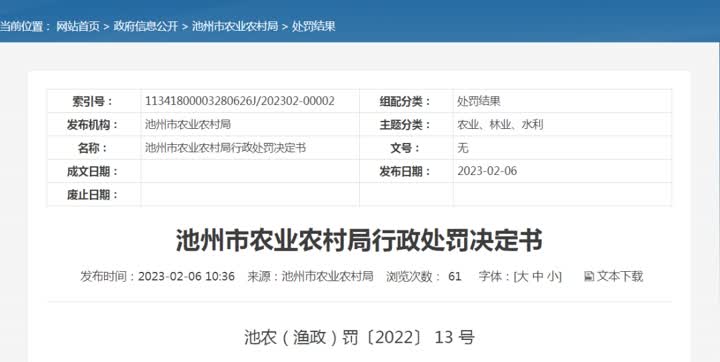Select document number 池农（渔政）罚〔2022〕13号
Viewport: 720px width, 362px height.
pos(360,338)
